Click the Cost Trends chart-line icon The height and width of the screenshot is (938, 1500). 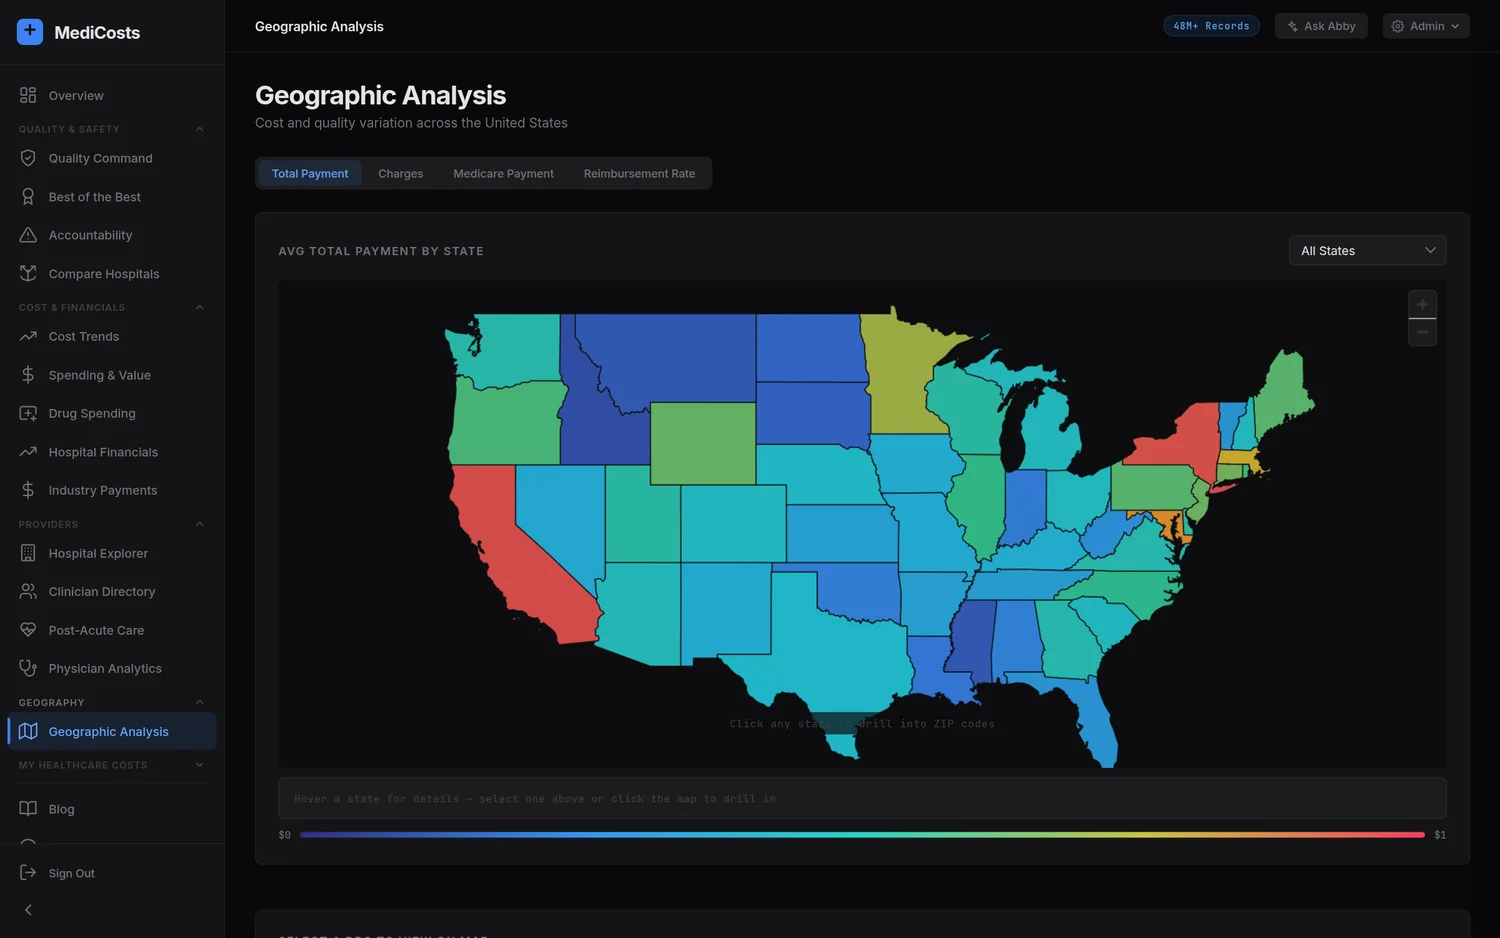(x=28, y=336)
